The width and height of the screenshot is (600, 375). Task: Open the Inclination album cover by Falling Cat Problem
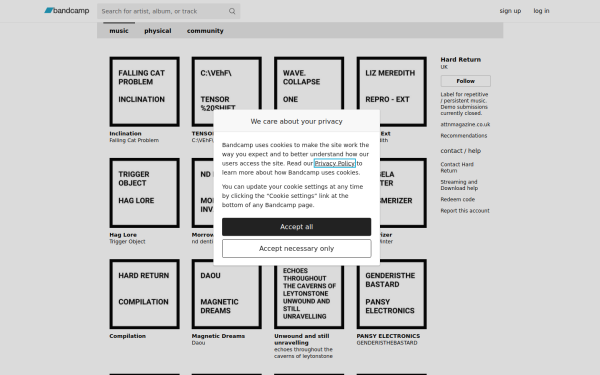pyautogui.click(x=144, y=91)
